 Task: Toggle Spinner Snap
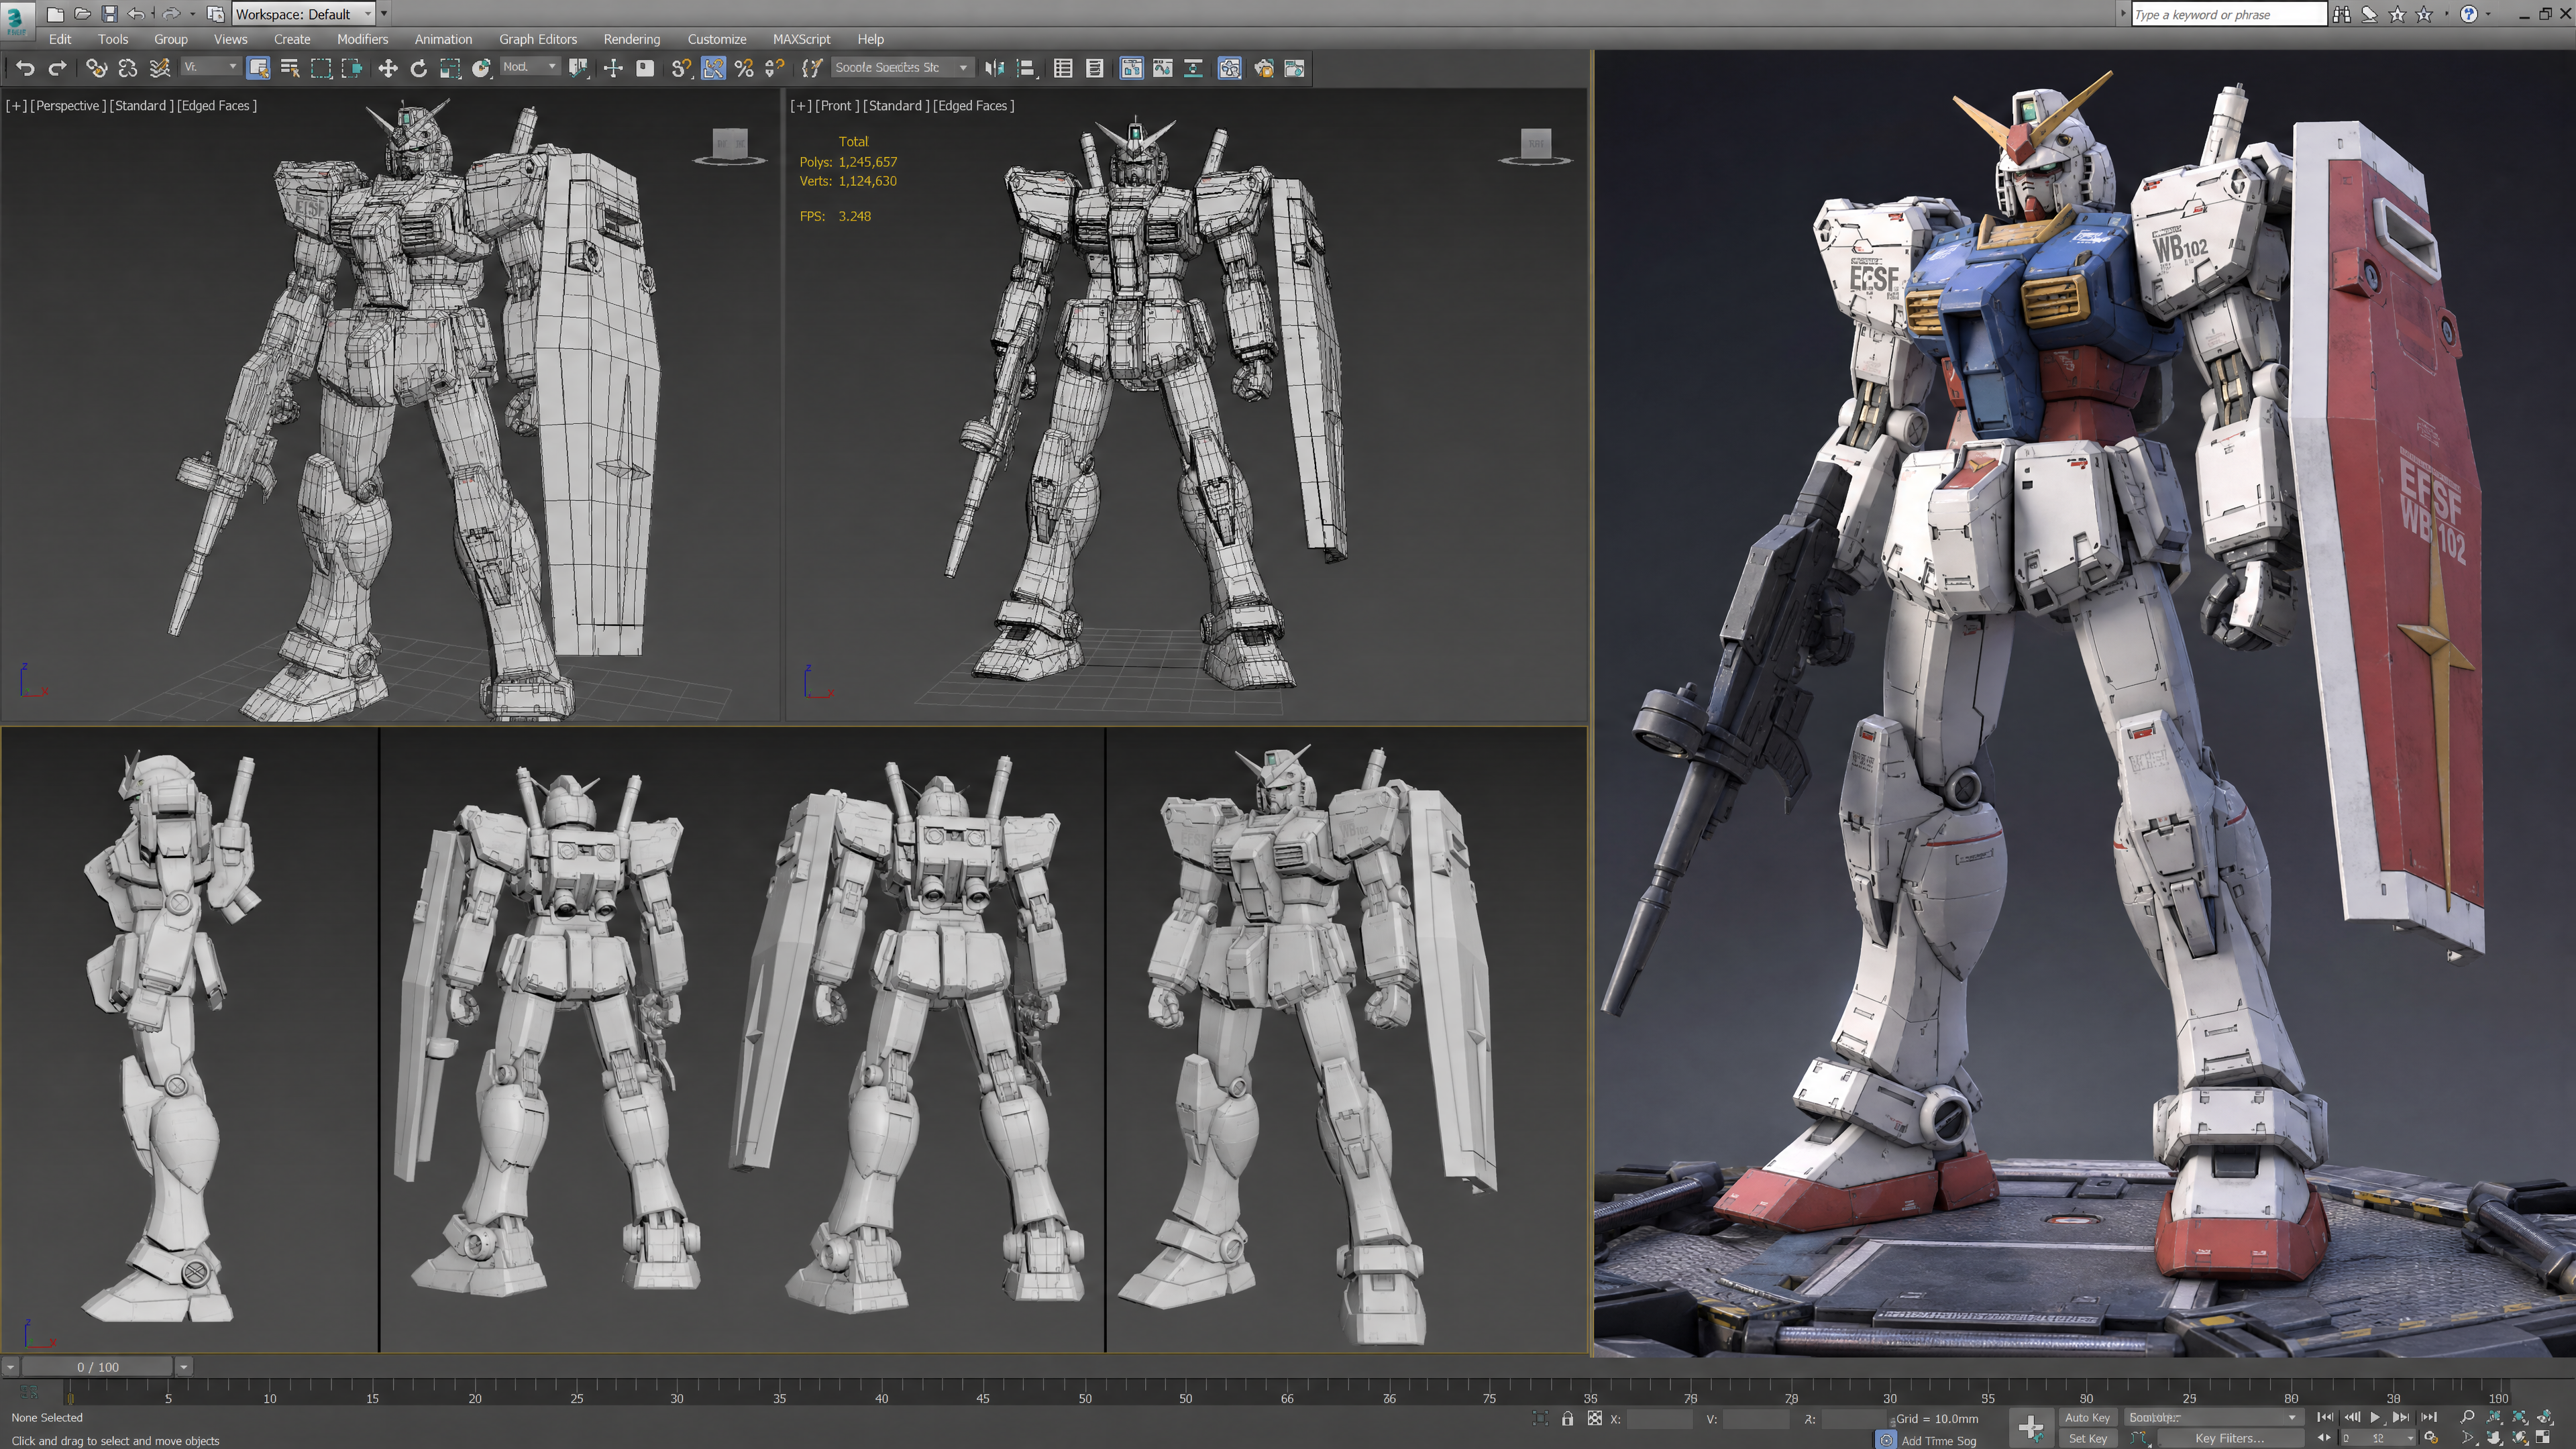click(775, 68)
